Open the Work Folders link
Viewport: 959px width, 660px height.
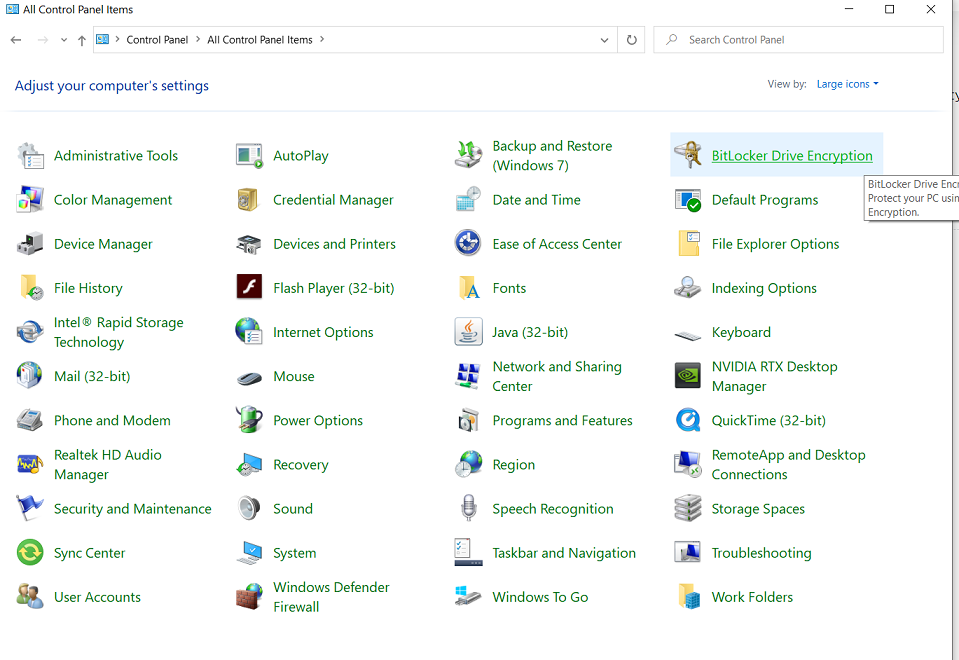(x=752, y=597)
